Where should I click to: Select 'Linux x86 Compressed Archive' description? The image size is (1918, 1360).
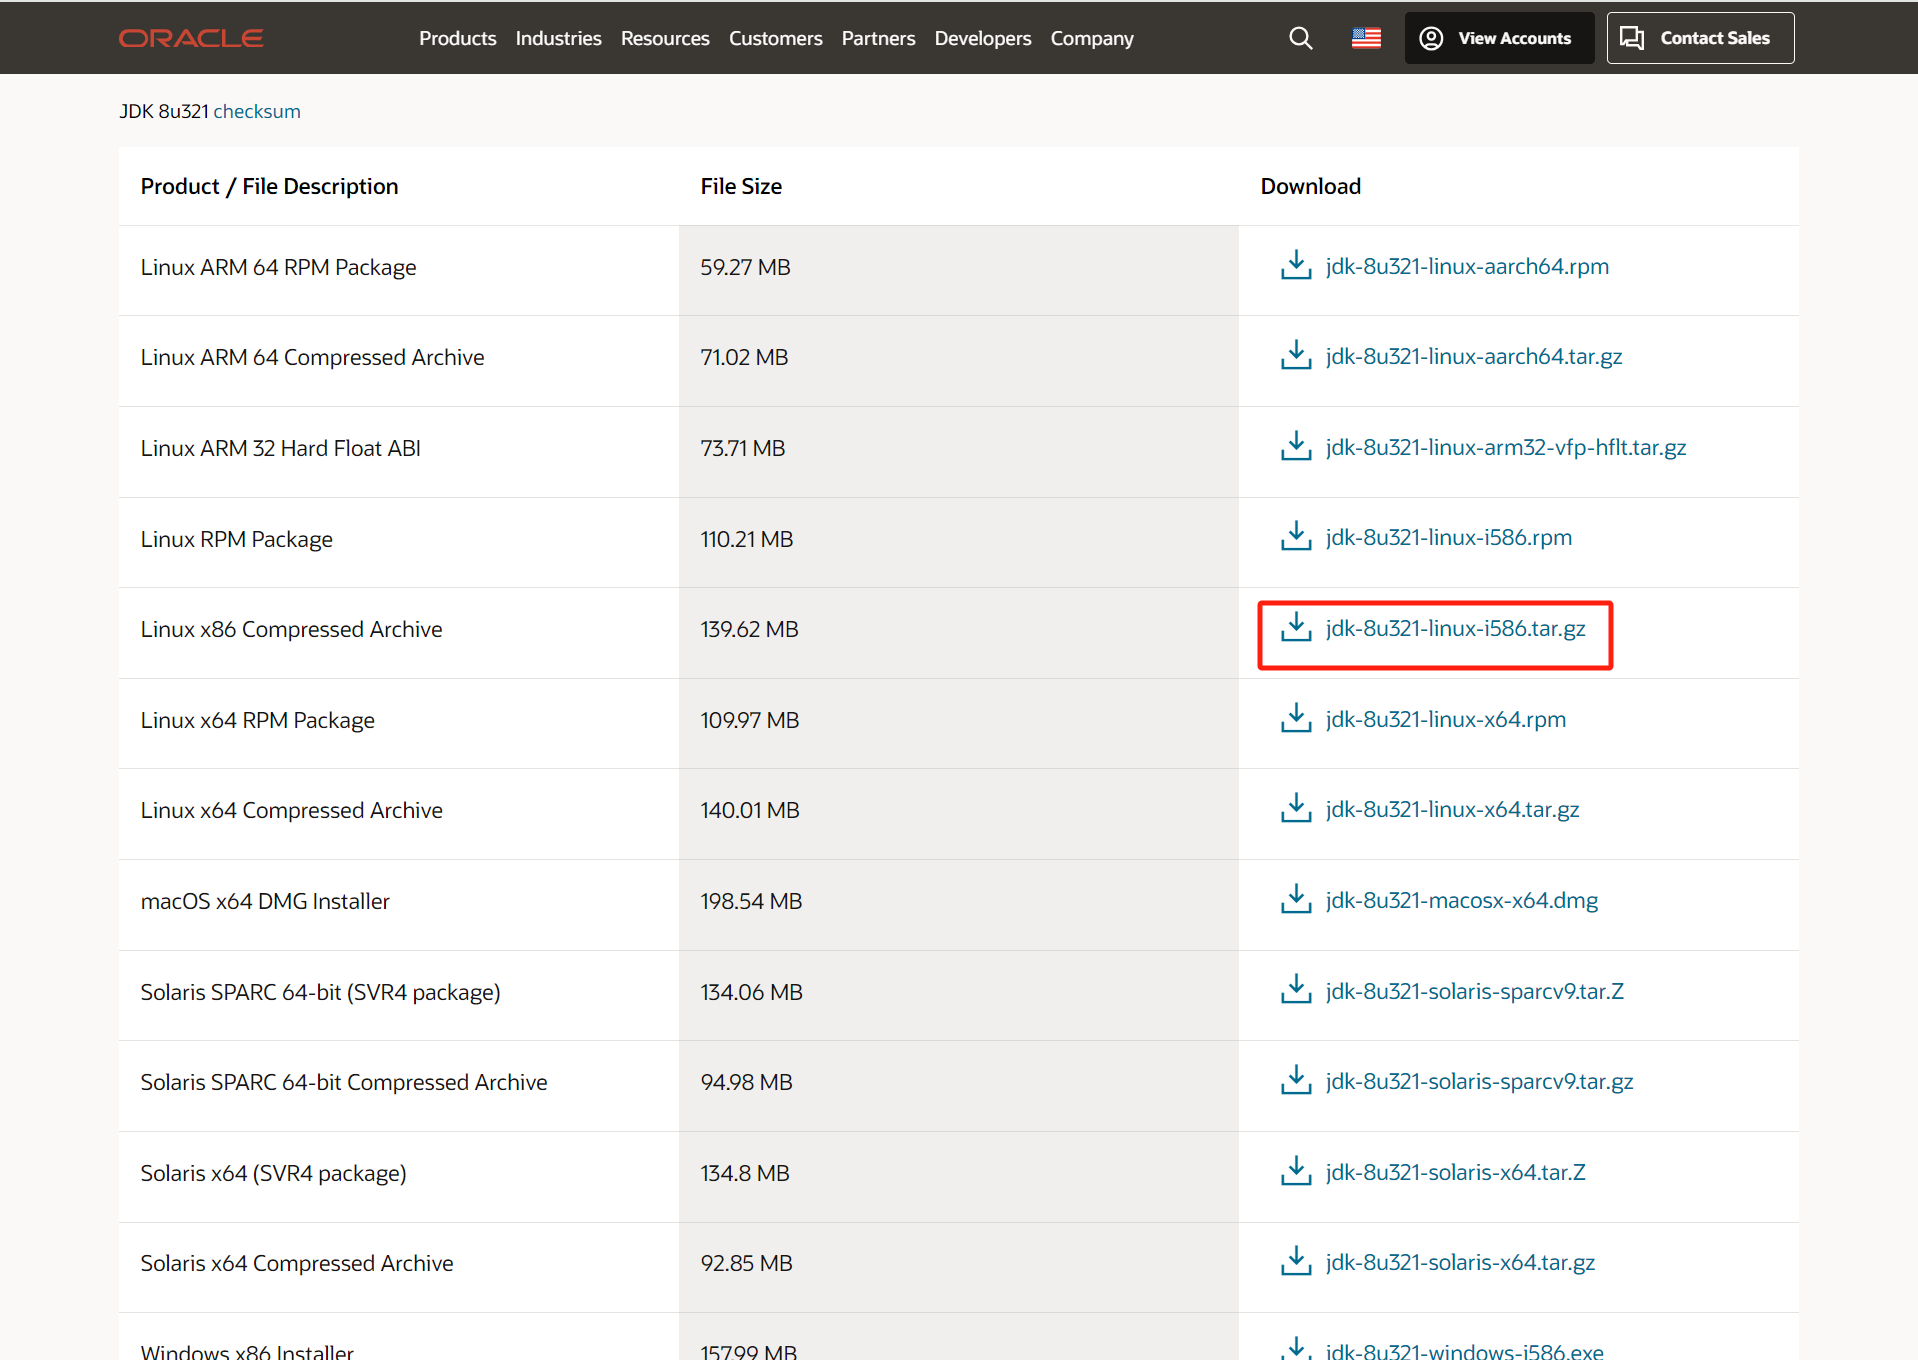(291, 629)
